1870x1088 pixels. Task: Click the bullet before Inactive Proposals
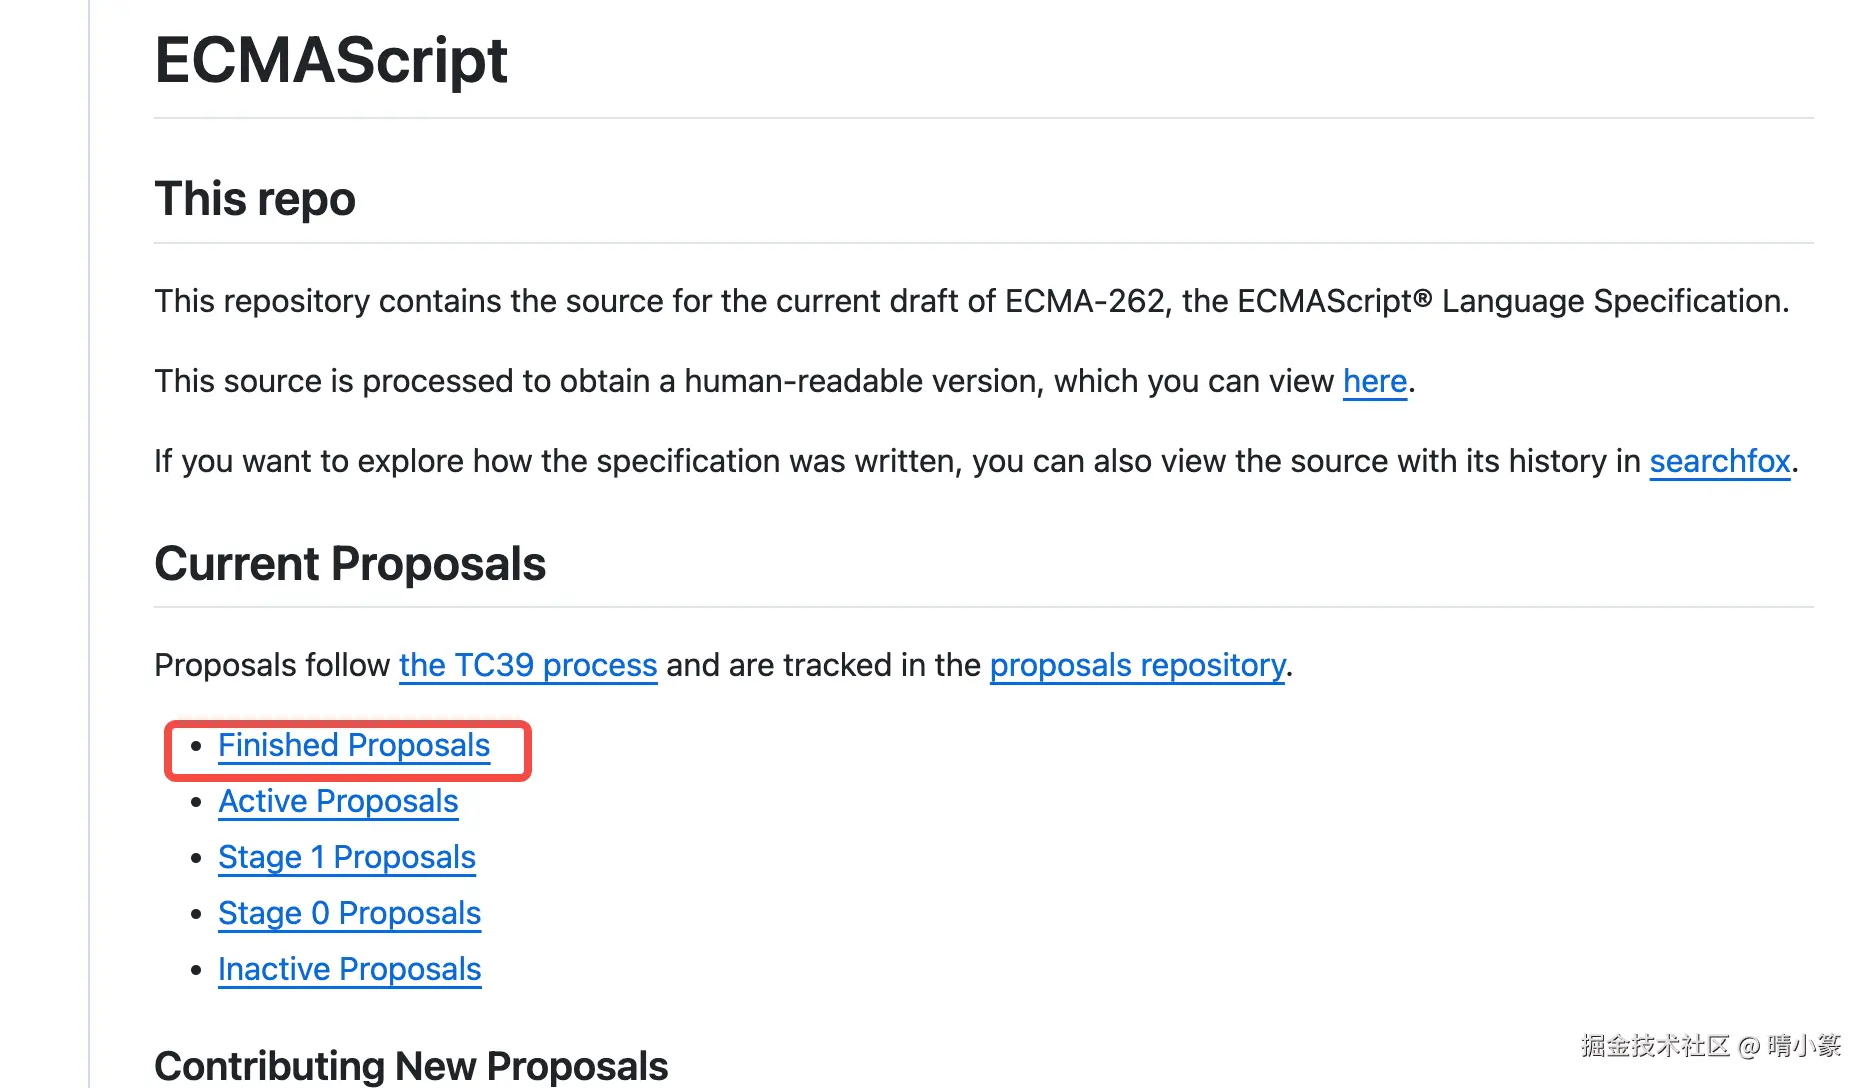tap(196, 969)
